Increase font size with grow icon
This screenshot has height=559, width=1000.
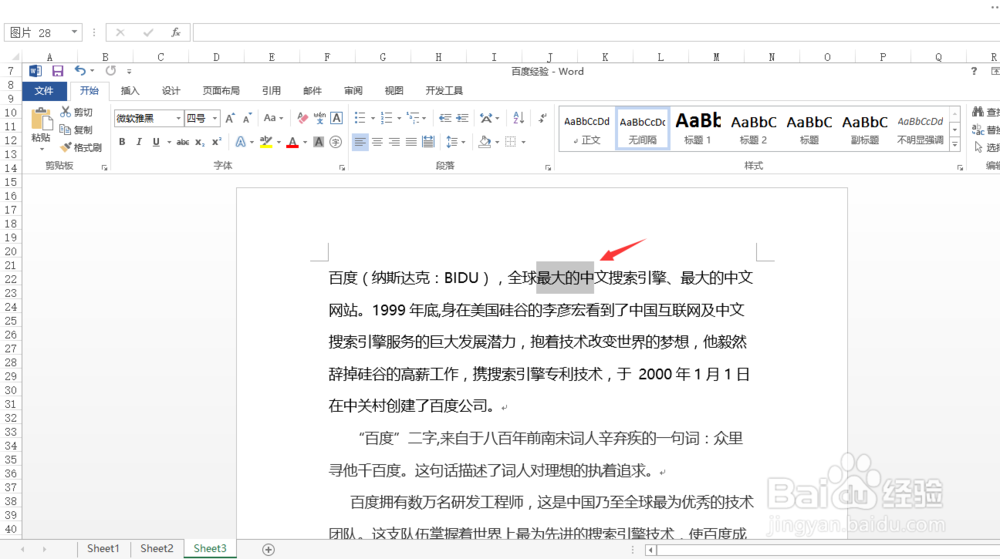pyautogui.click(x=230, y=118)
